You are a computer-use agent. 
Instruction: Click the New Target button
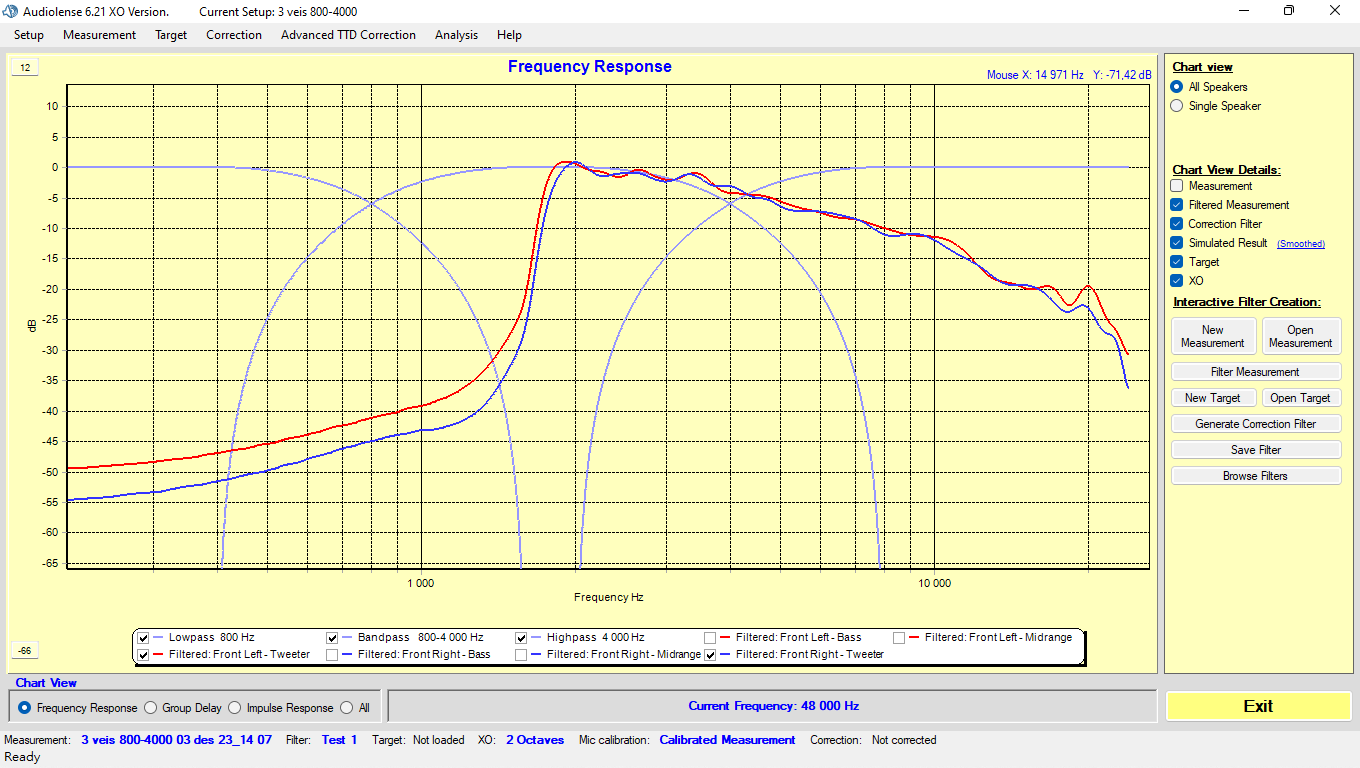point(1212,398)
